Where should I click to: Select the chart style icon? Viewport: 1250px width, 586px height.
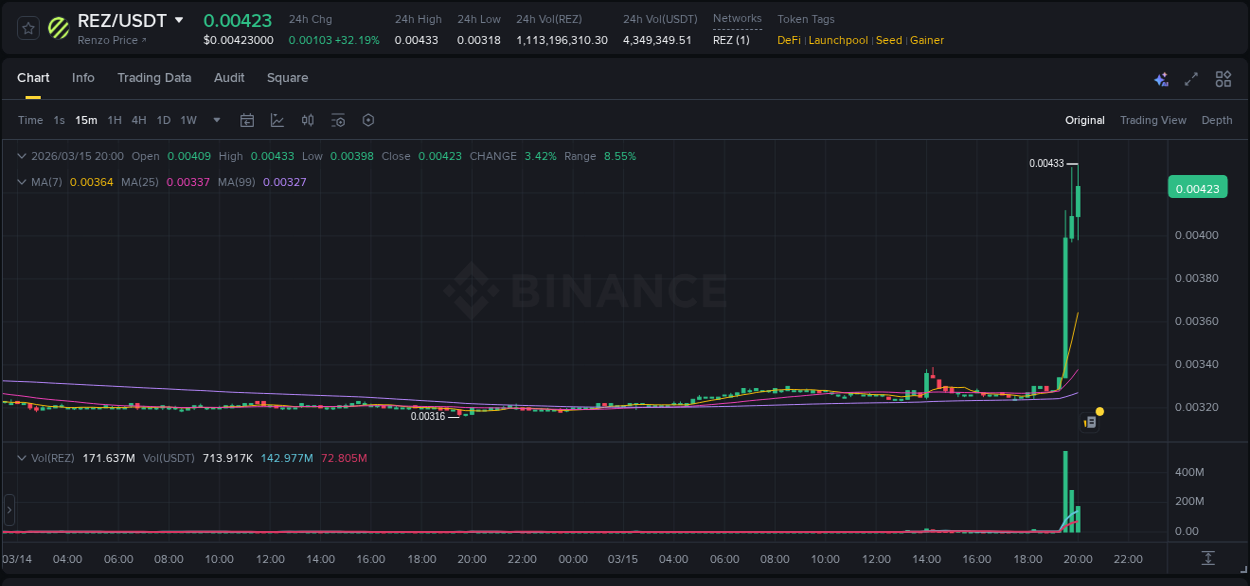click(277, 120)
